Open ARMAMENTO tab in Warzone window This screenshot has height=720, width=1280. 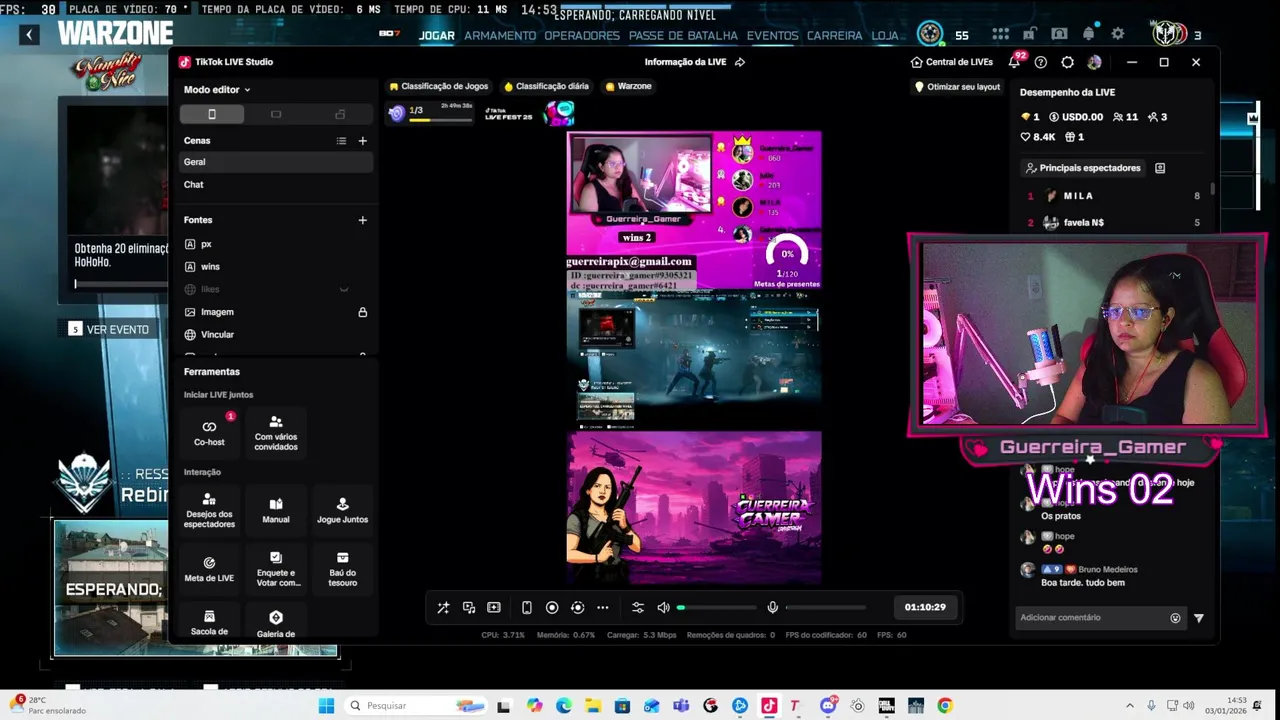point(500,35)
